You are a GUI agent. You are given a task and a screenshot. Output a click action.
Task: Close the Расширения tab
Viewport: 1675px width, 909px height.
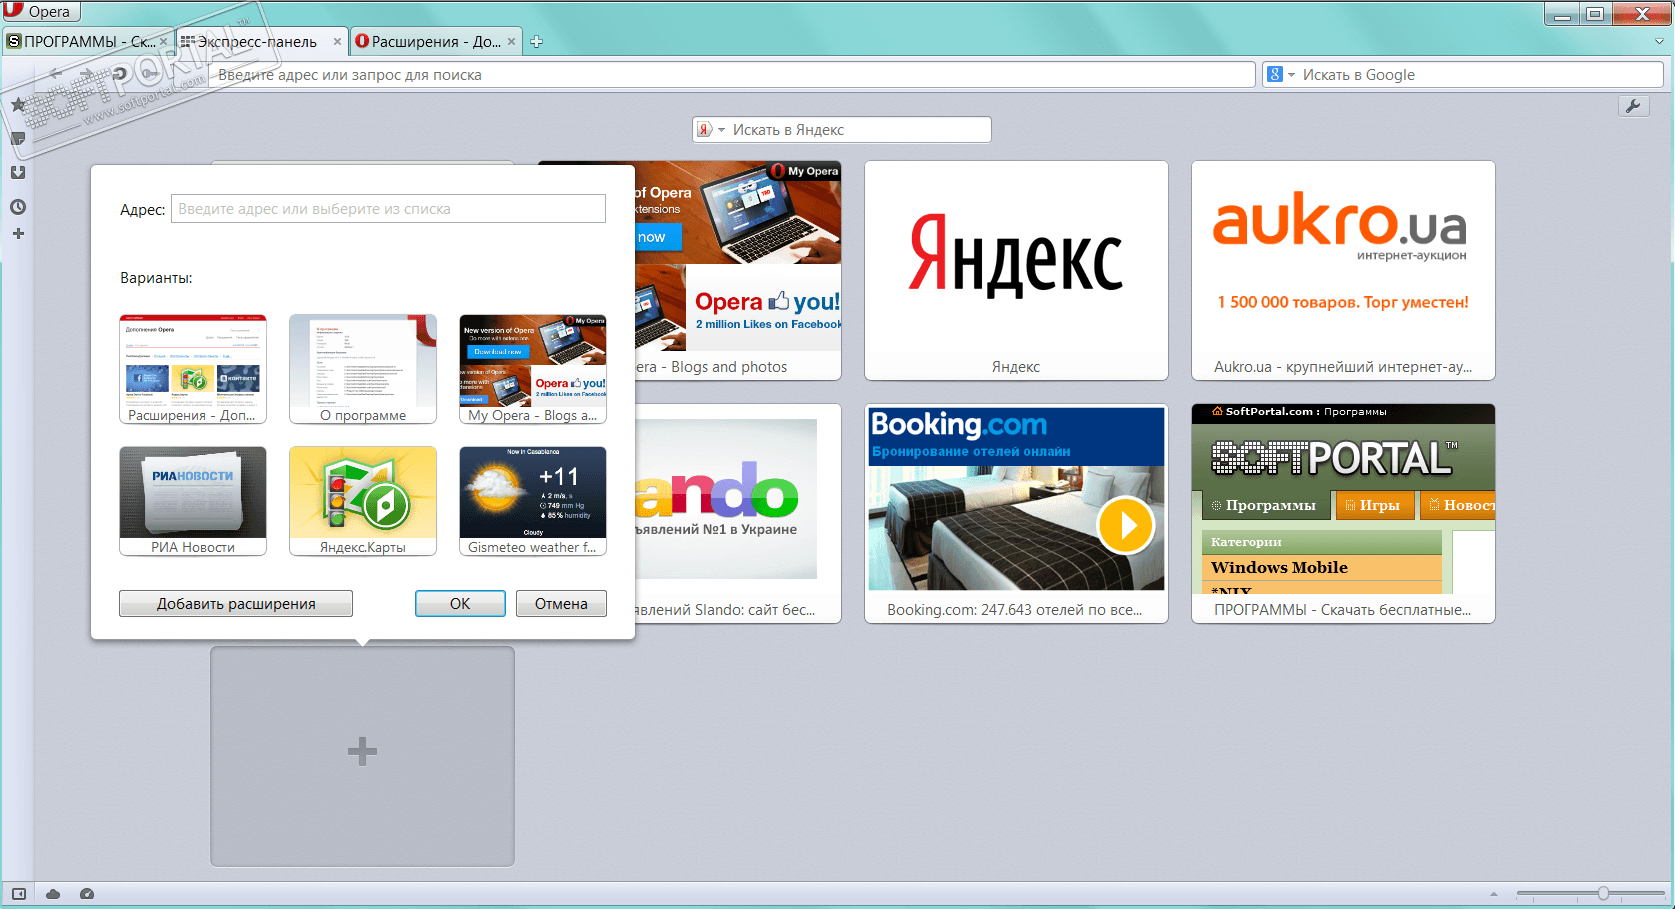click(x=511, y=42)
